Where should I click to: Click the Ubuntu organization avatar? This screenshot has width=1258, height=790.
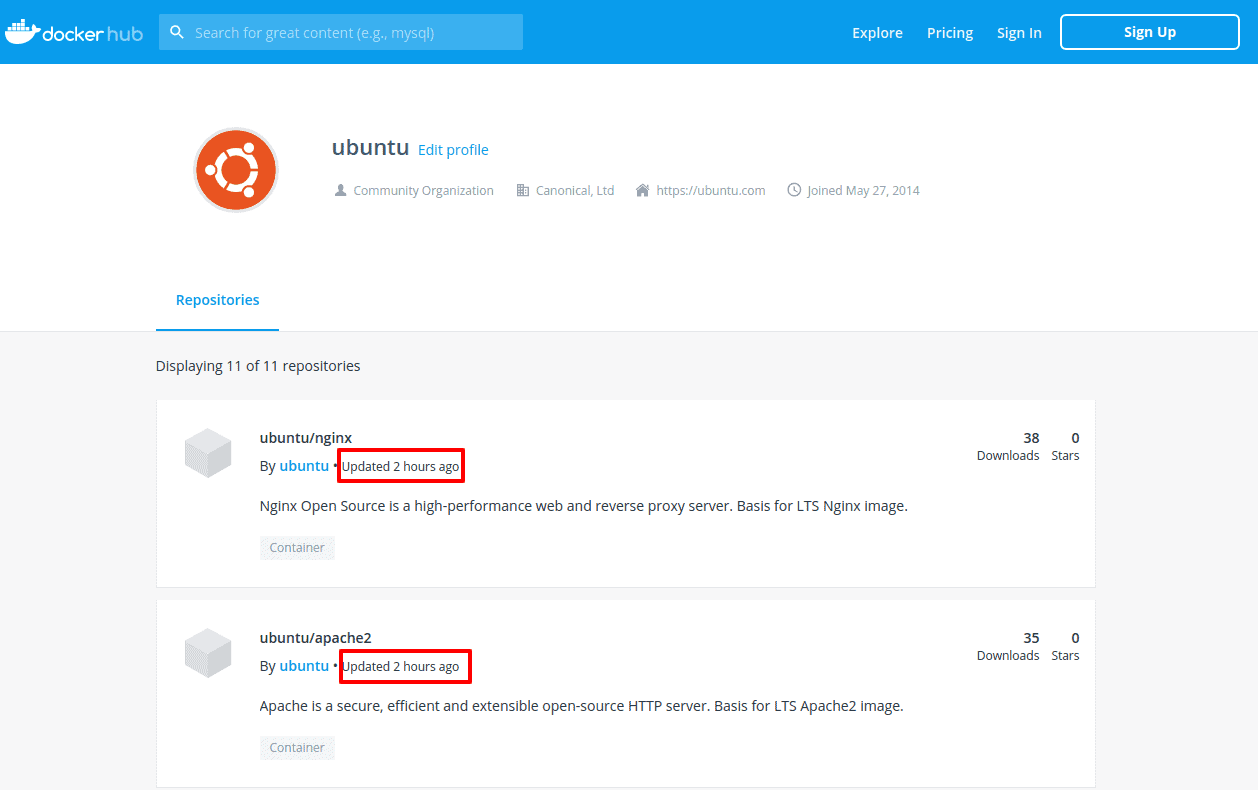click(235, 170)
